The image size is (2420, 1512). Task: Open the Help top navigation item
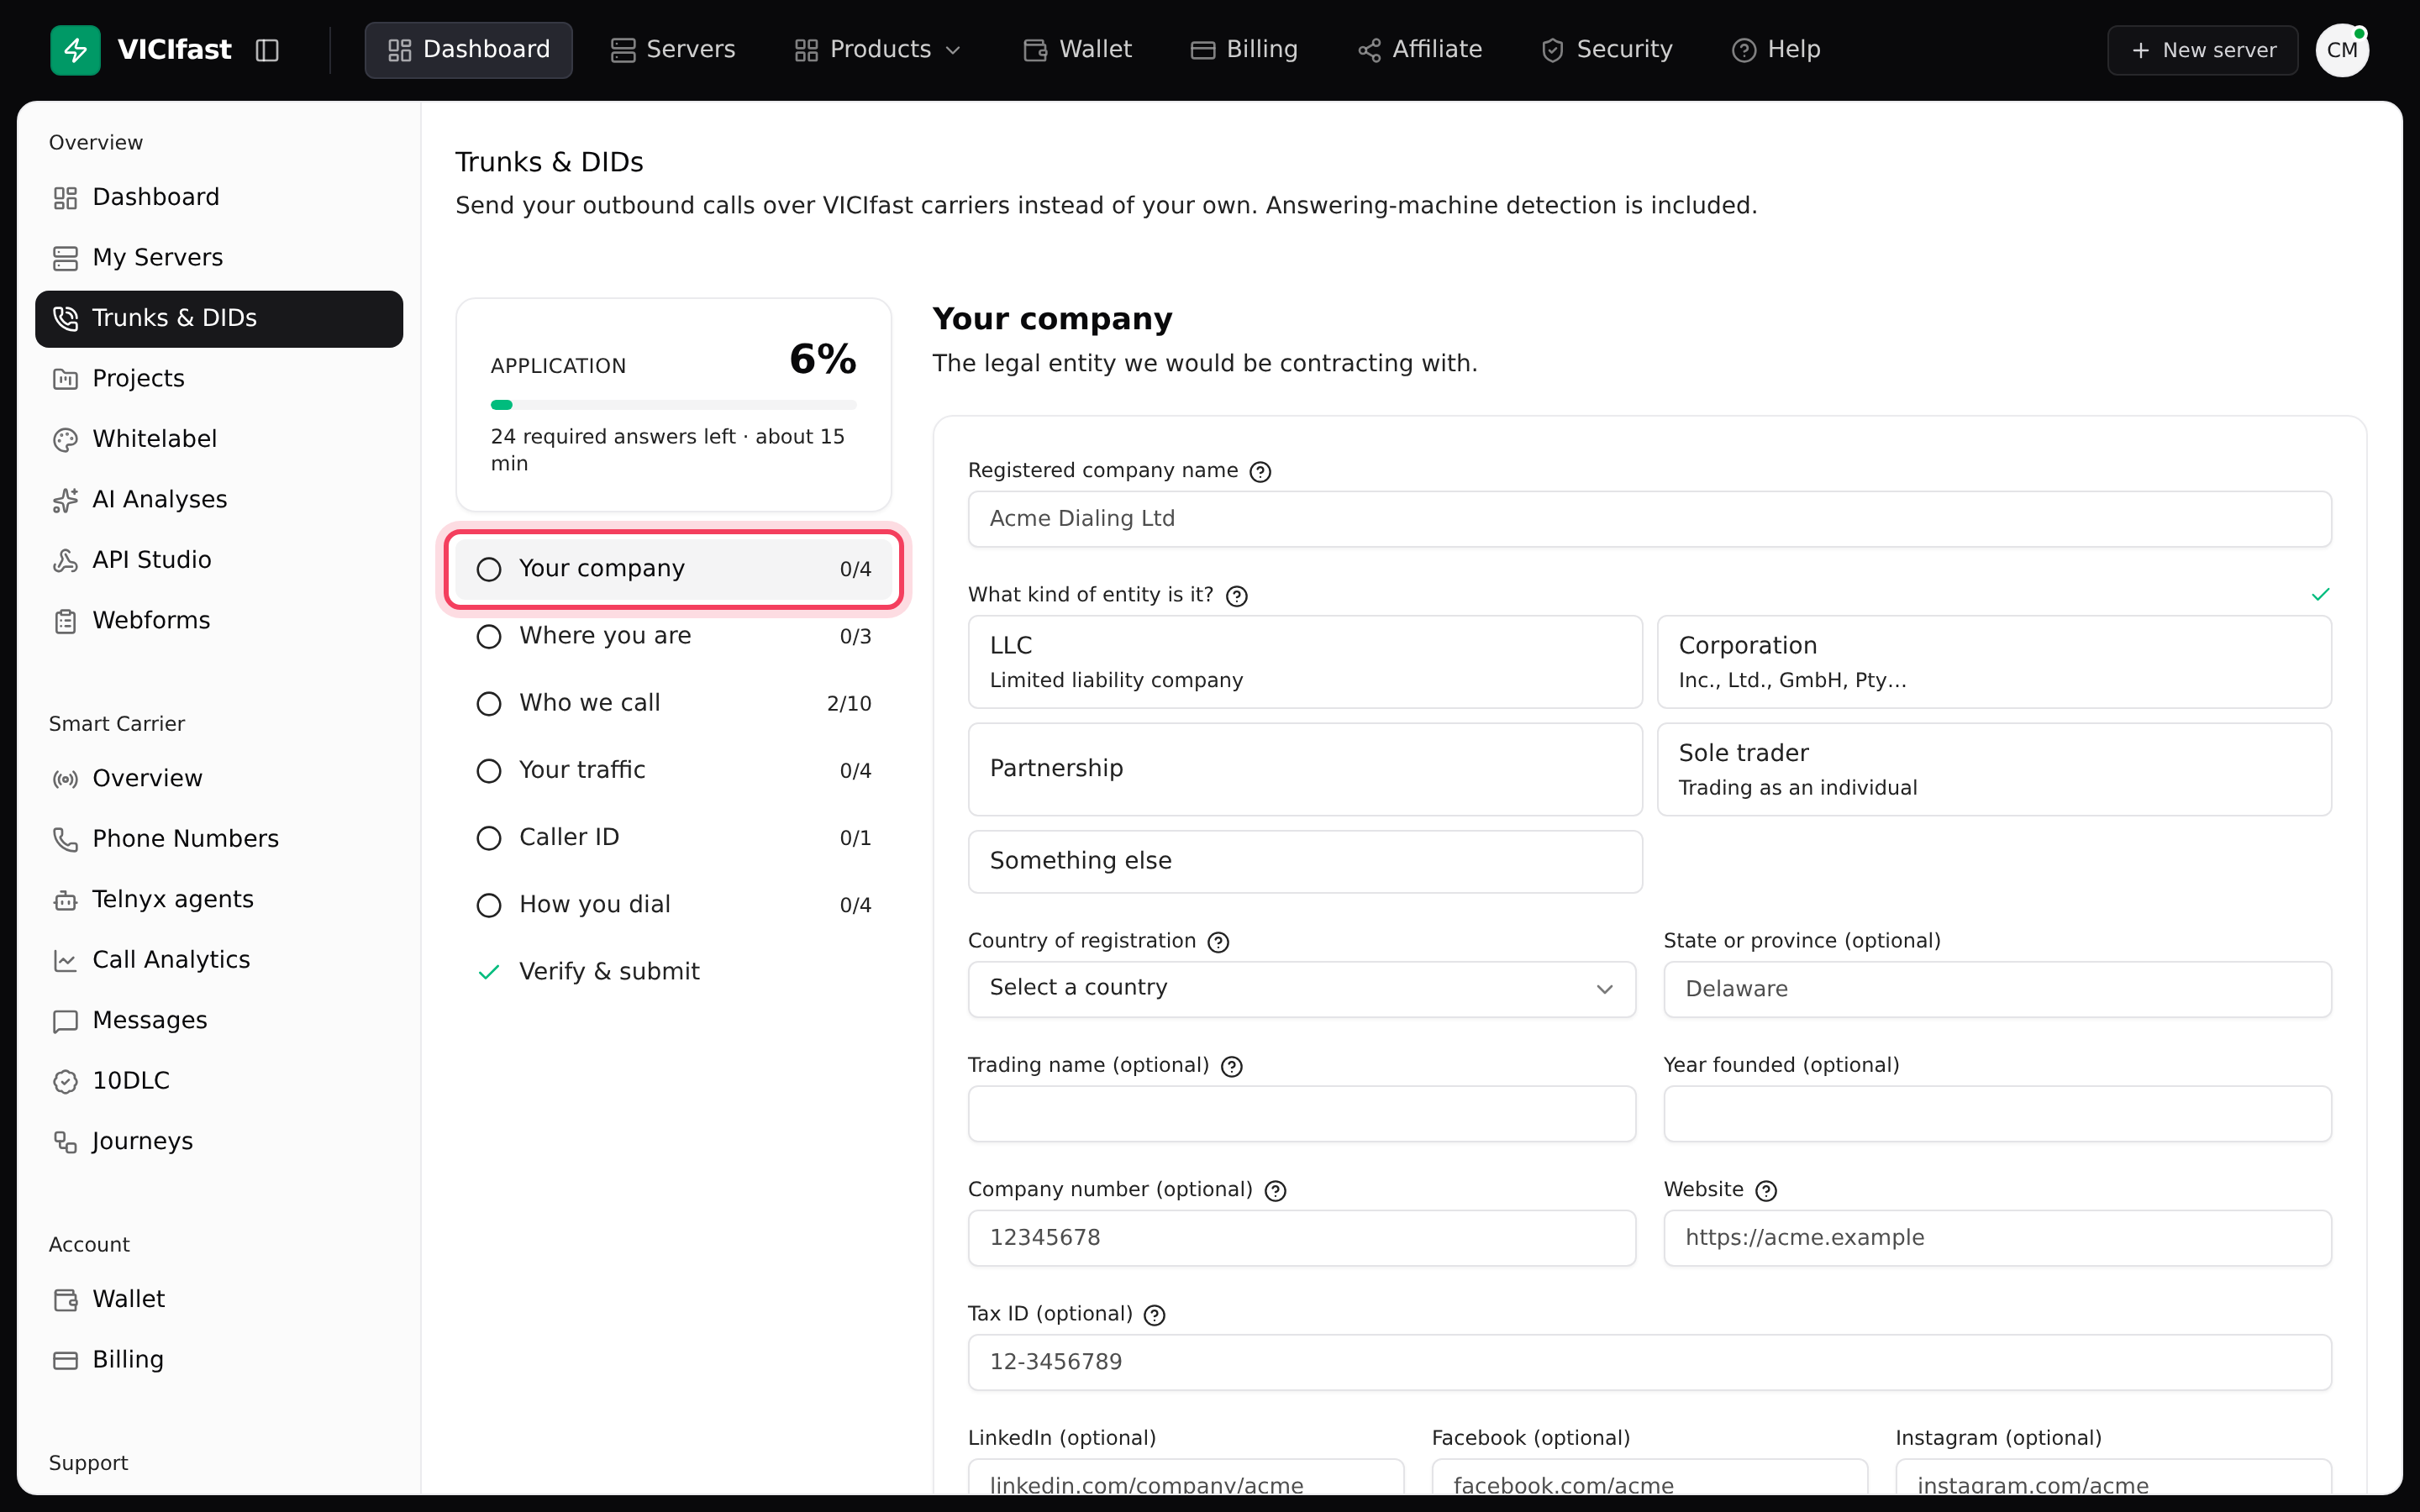pyautogui.click(x=1776, y=50)
